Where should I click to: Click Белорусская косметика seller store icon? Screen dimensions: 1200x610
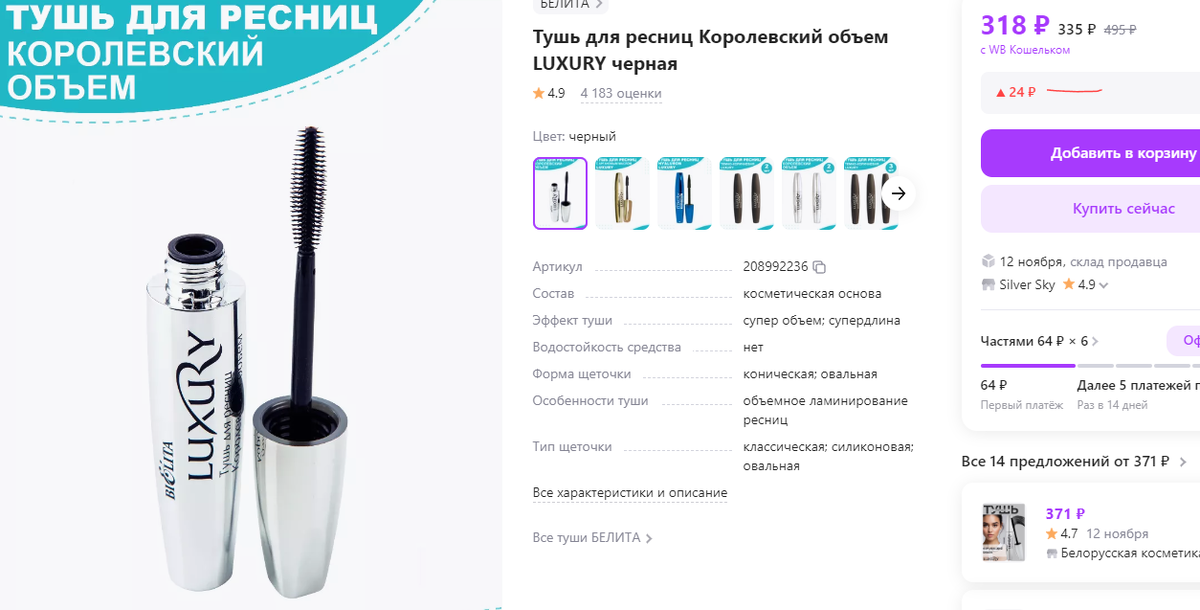point(1052,553)
